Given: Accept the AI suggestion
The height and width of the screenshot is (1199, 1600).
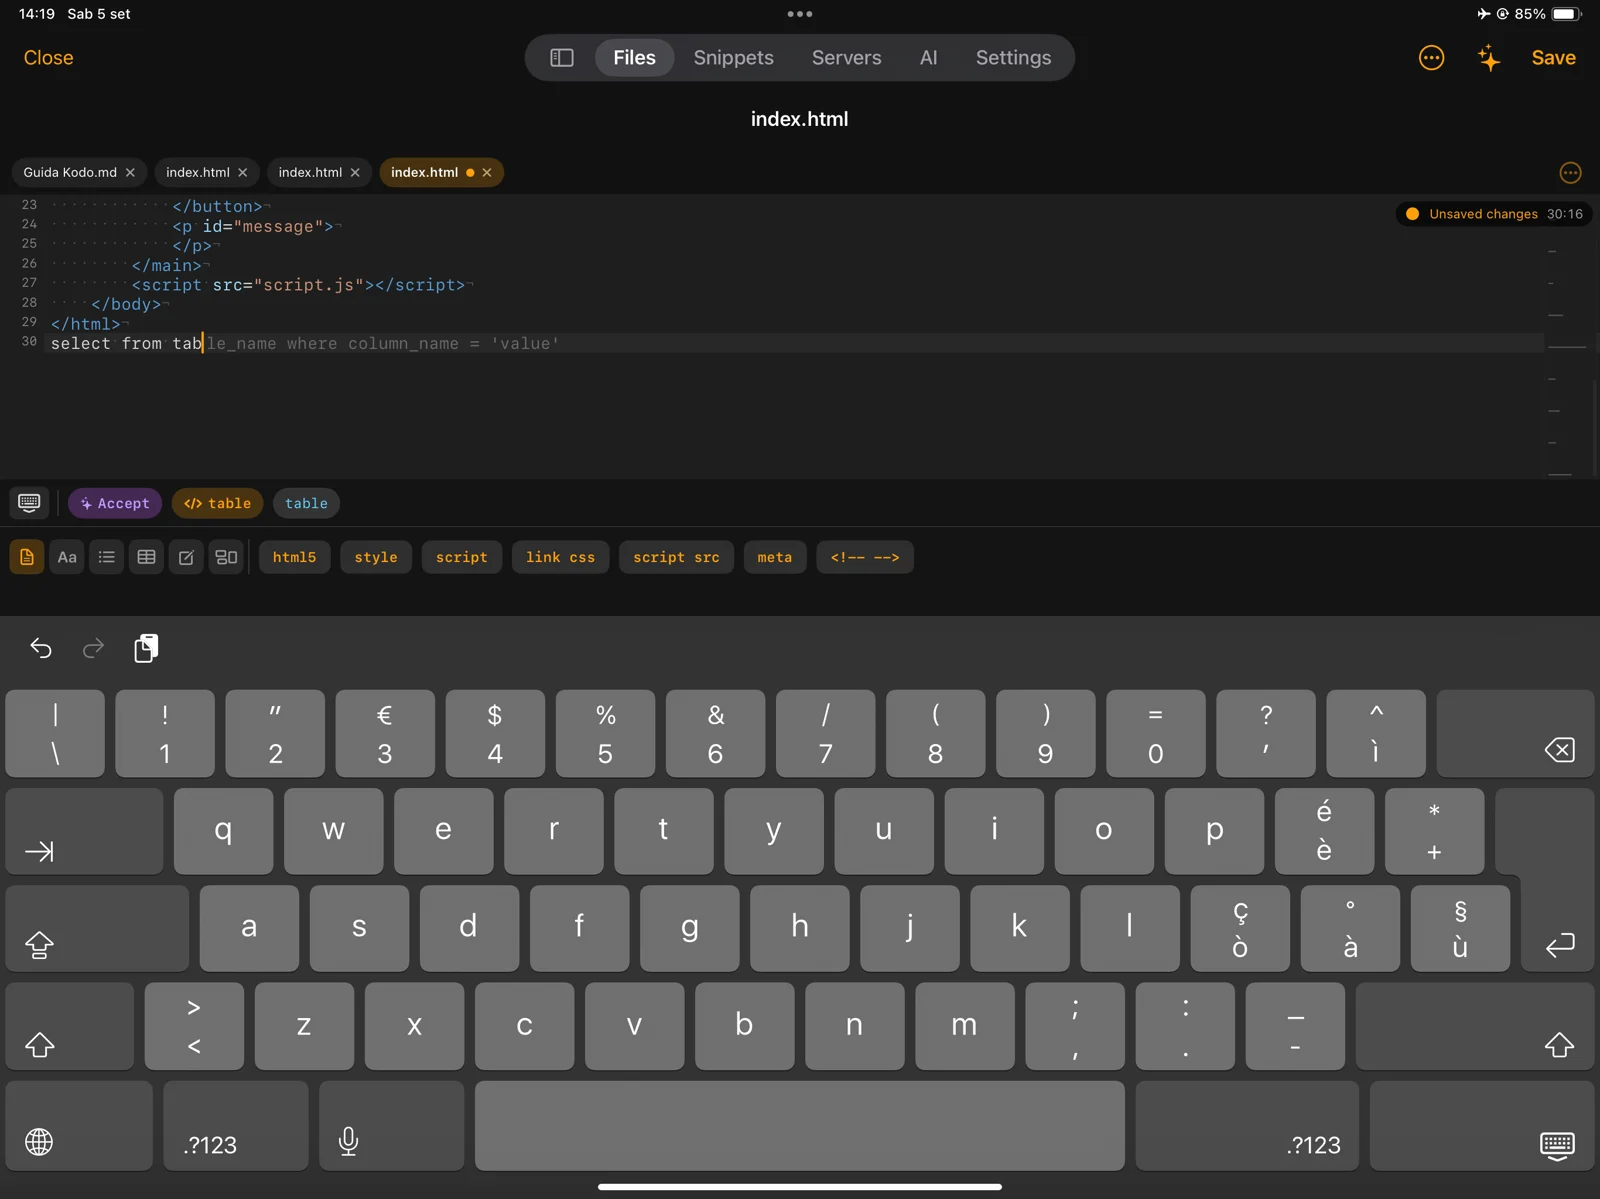Looking at the screenshot, I should (115, 503).
